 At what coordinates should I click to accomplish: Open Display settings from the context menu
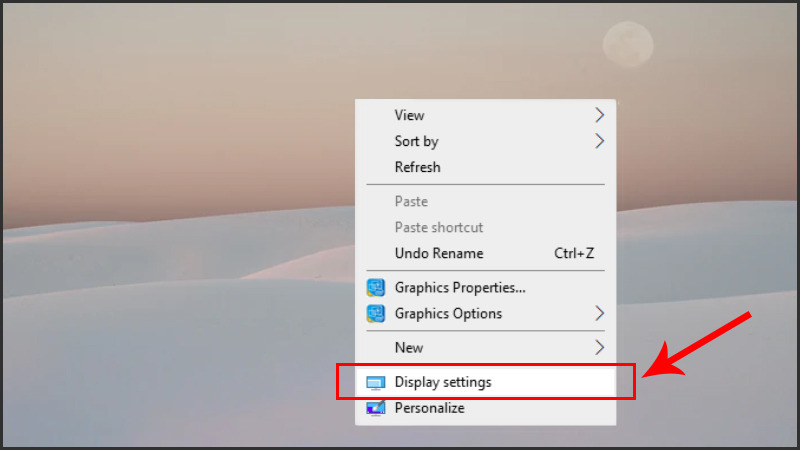click(443, 382)
